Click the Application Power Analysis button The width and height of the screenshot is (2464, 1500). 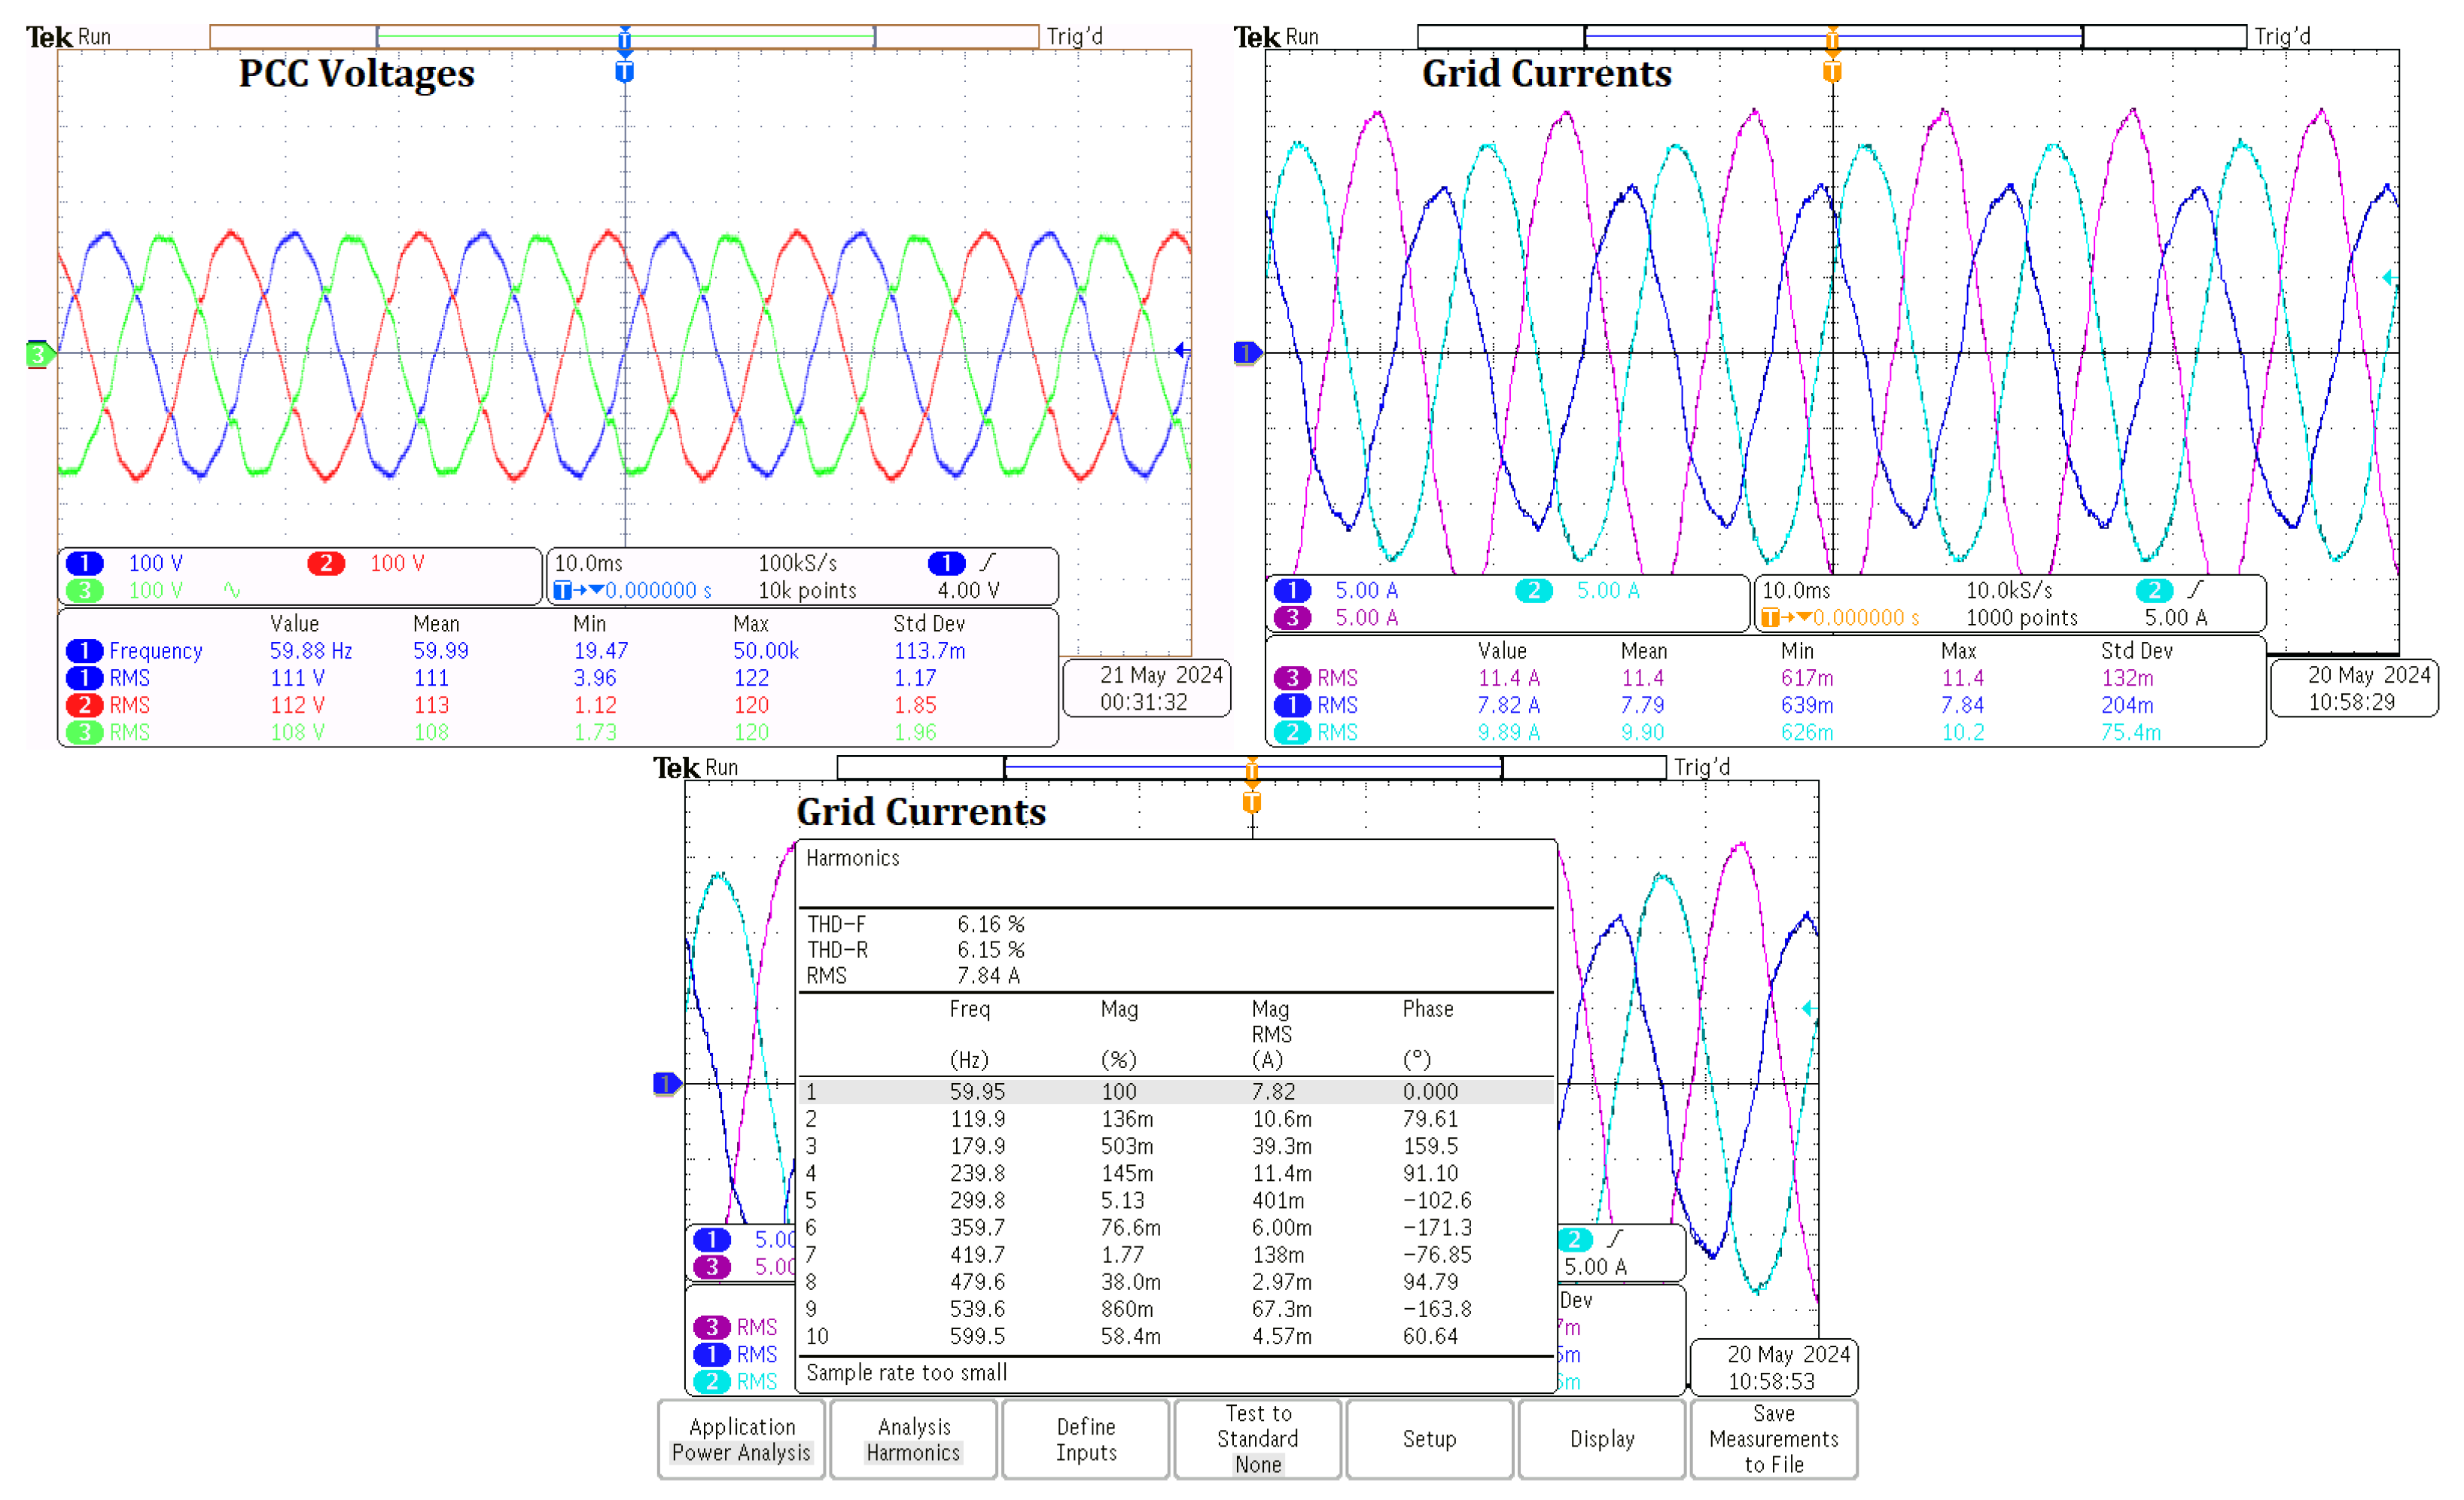point(741,1439)
